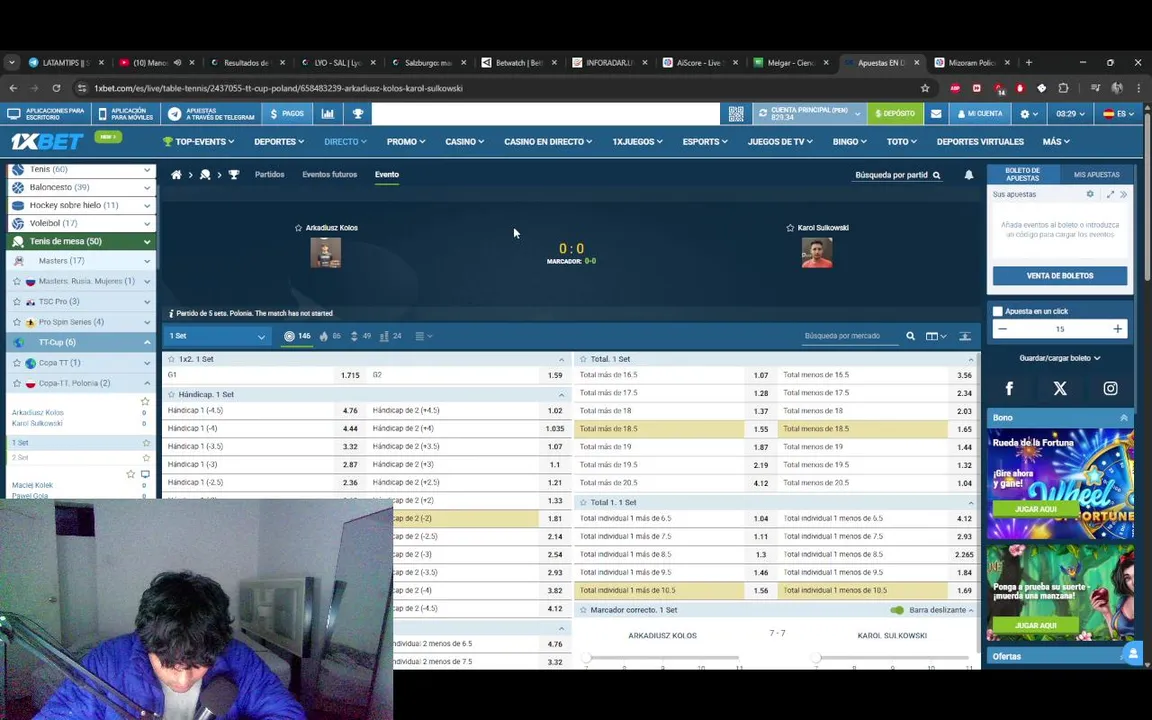
Task: Open the trophy results icon beside the statistics icon
Action: (x=358, y=114)
